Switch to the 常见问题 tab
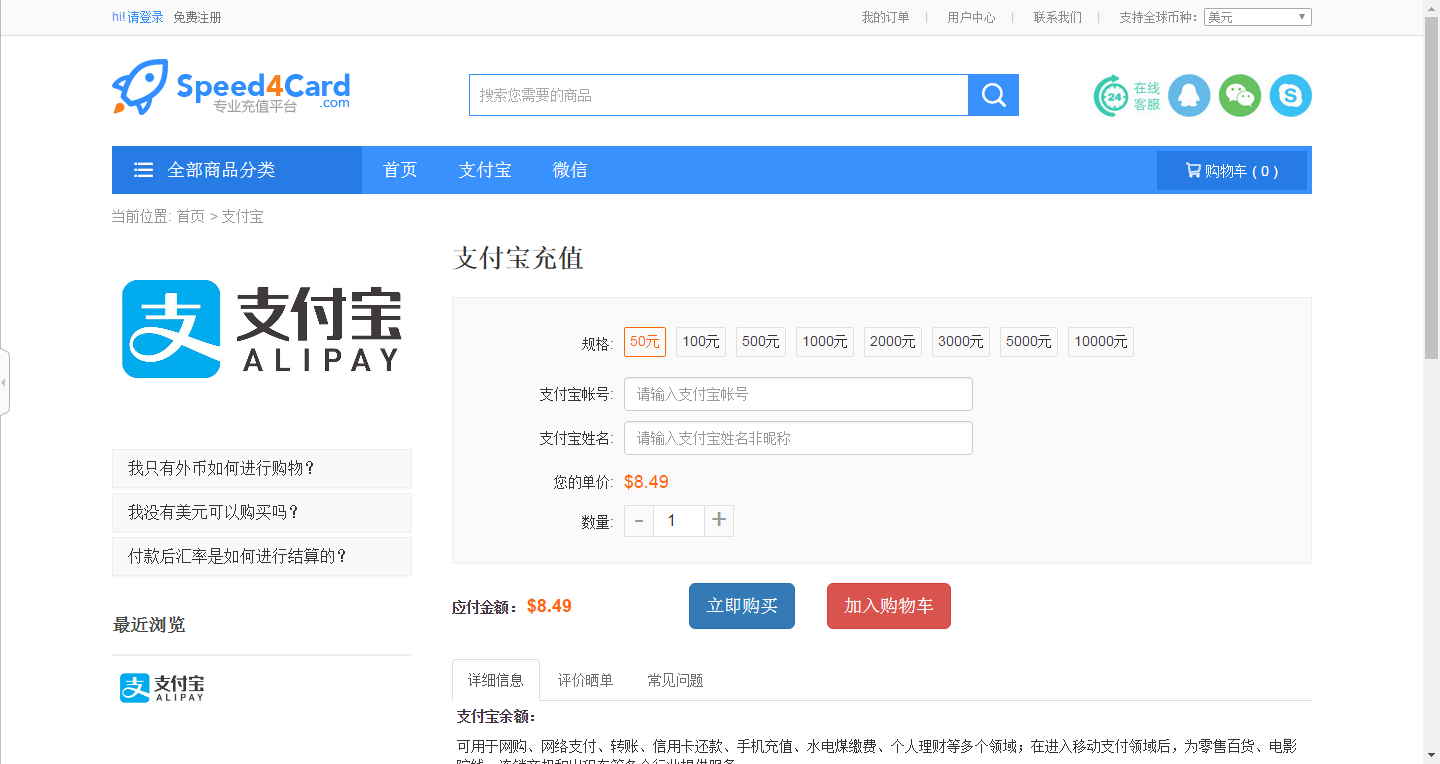The height and width of the screenshot is (764, 1440). pyautogui.click(x=675, y=680)
